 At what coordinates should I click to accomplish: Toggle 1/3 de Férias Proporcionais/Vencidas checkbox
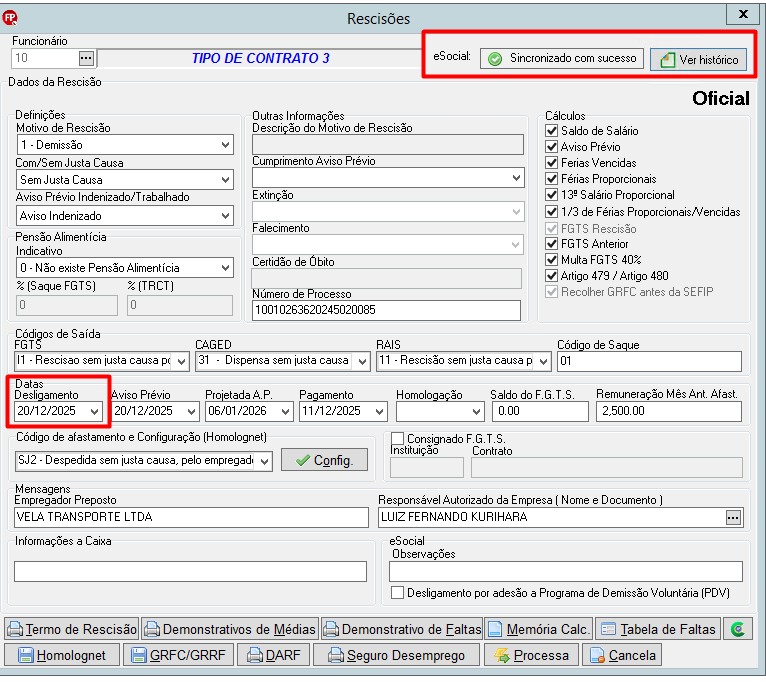[x=552, y=212]
